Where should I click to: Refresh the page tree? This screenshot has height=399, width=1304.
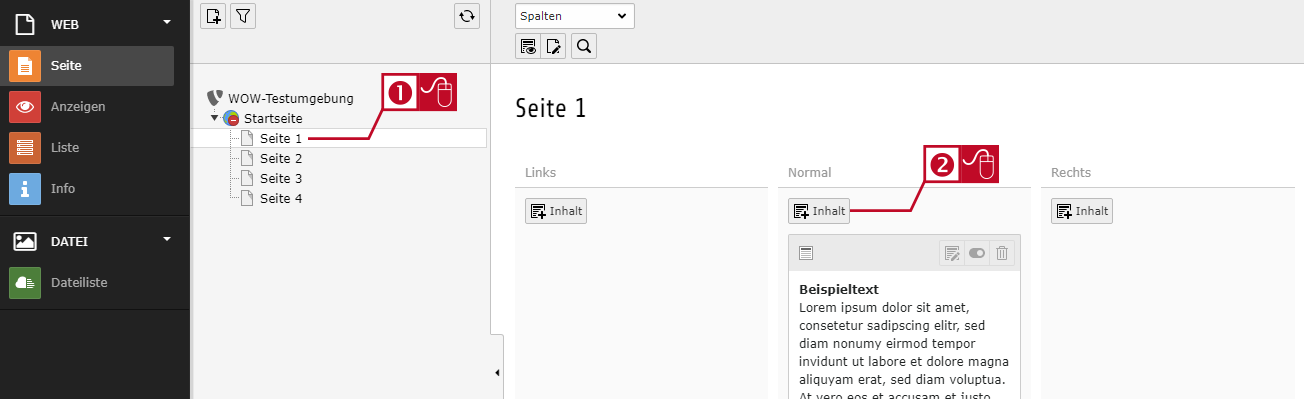(x=466, y=16)
